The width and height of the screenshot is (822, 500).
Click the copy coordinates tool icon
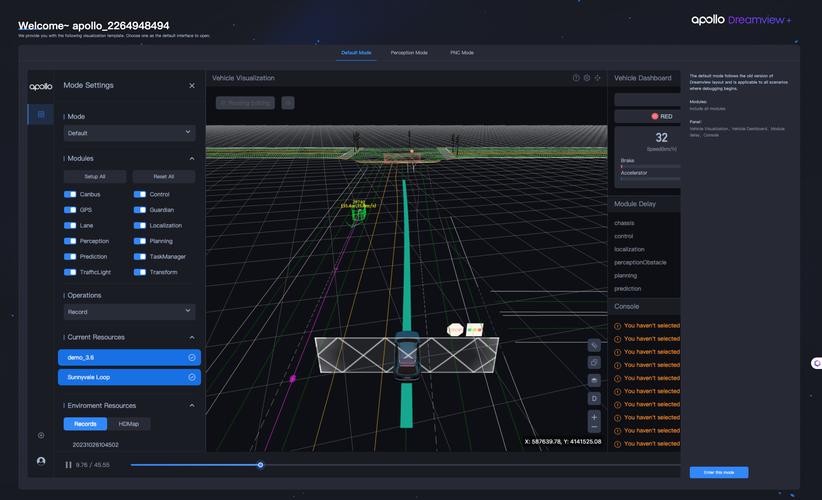point(594,363)
